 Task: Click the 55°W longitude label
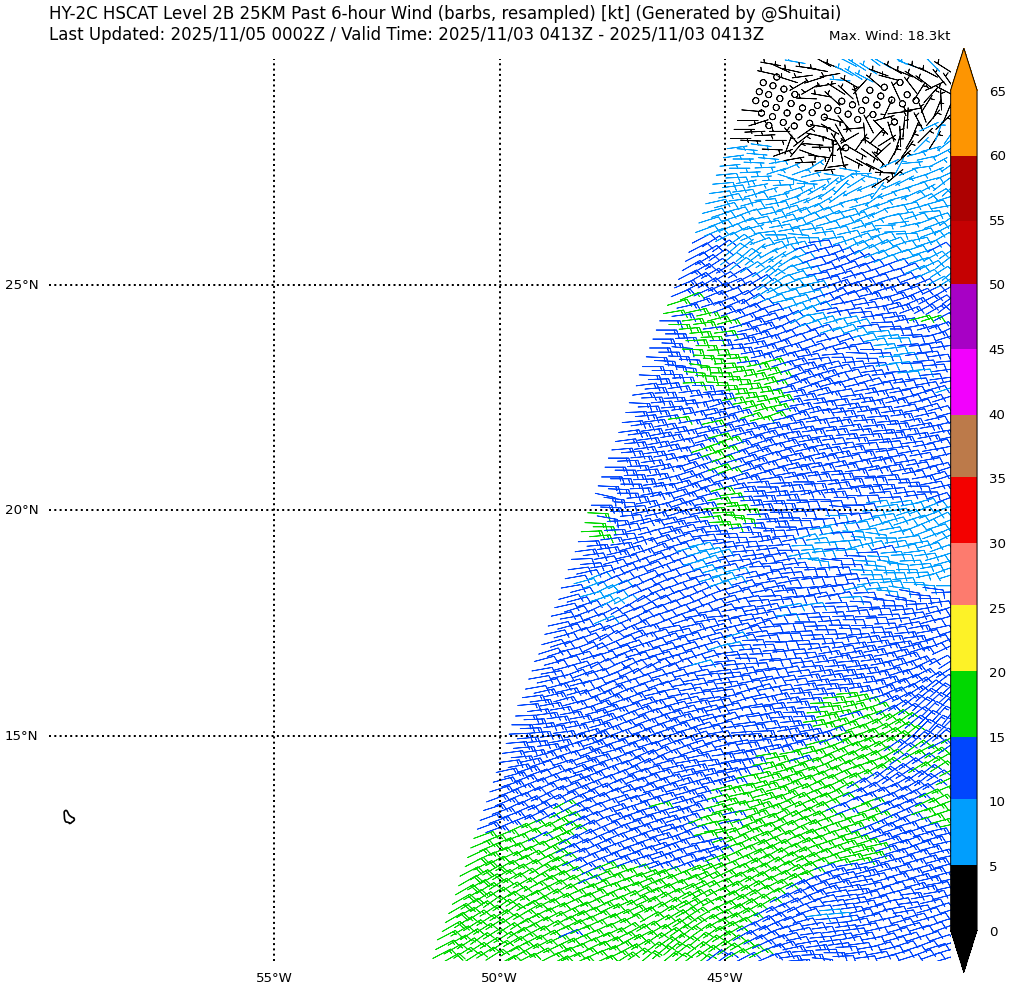274,977
